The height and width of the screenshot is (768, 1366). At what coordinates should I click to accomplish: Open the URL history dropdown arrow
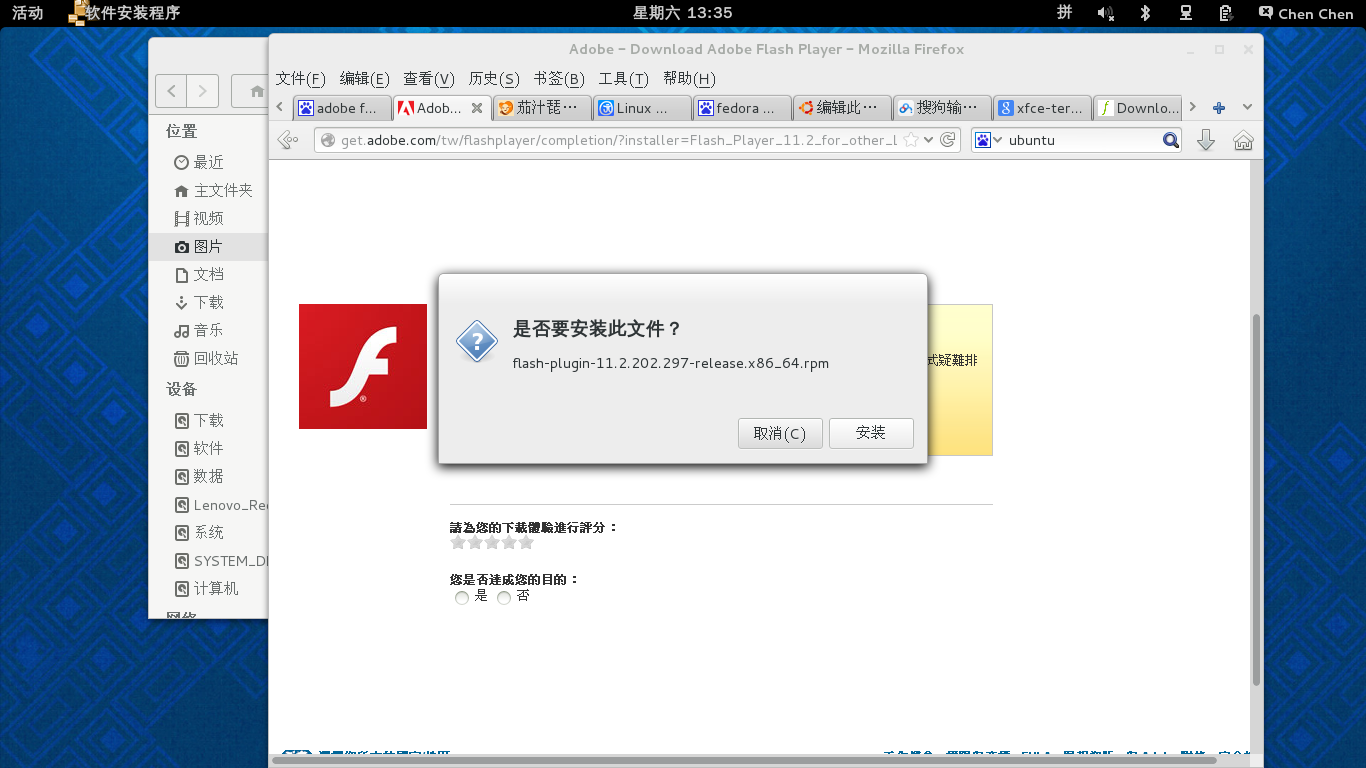(929, 140)
